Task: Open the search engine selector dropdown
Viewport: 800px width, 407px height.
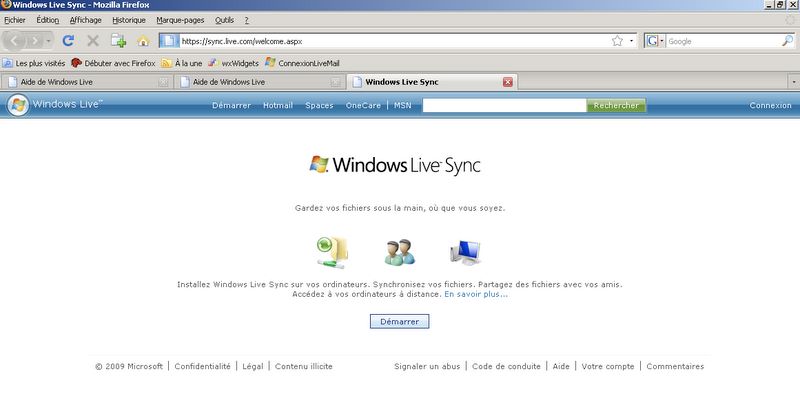Action: [655, 41]
